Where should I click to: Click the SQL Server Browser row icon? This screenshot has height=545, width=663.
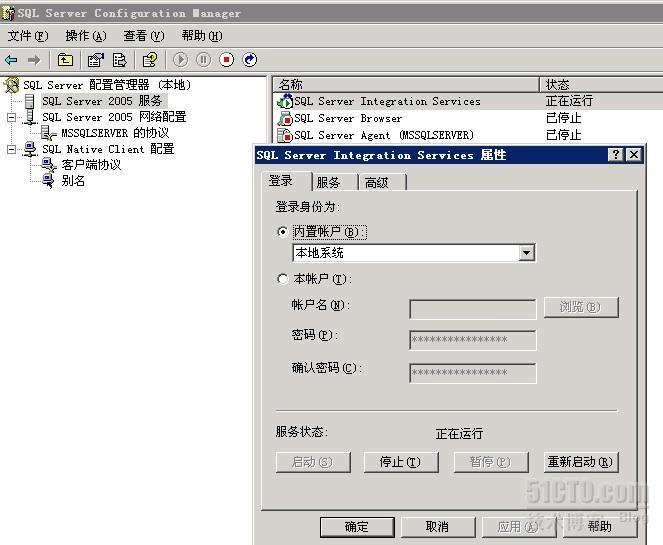tap(285, 118)
